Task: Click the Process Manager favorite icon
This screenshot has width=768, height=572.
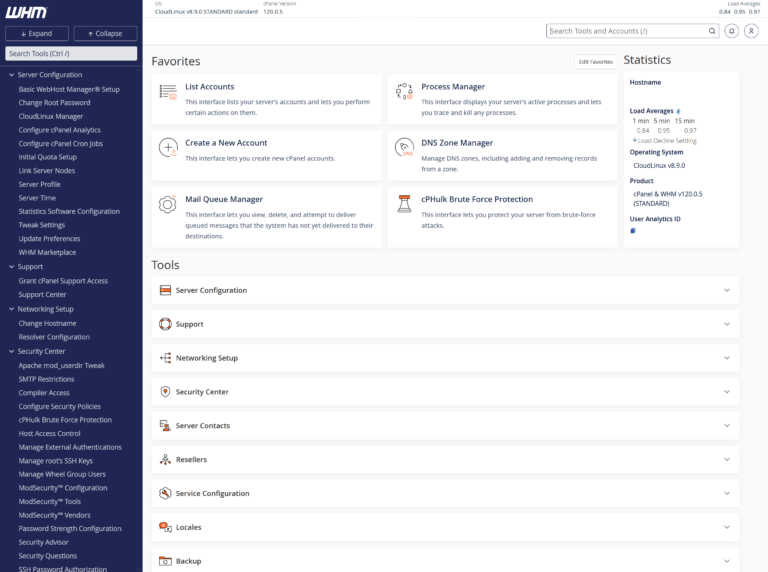Action: (404, 92)
